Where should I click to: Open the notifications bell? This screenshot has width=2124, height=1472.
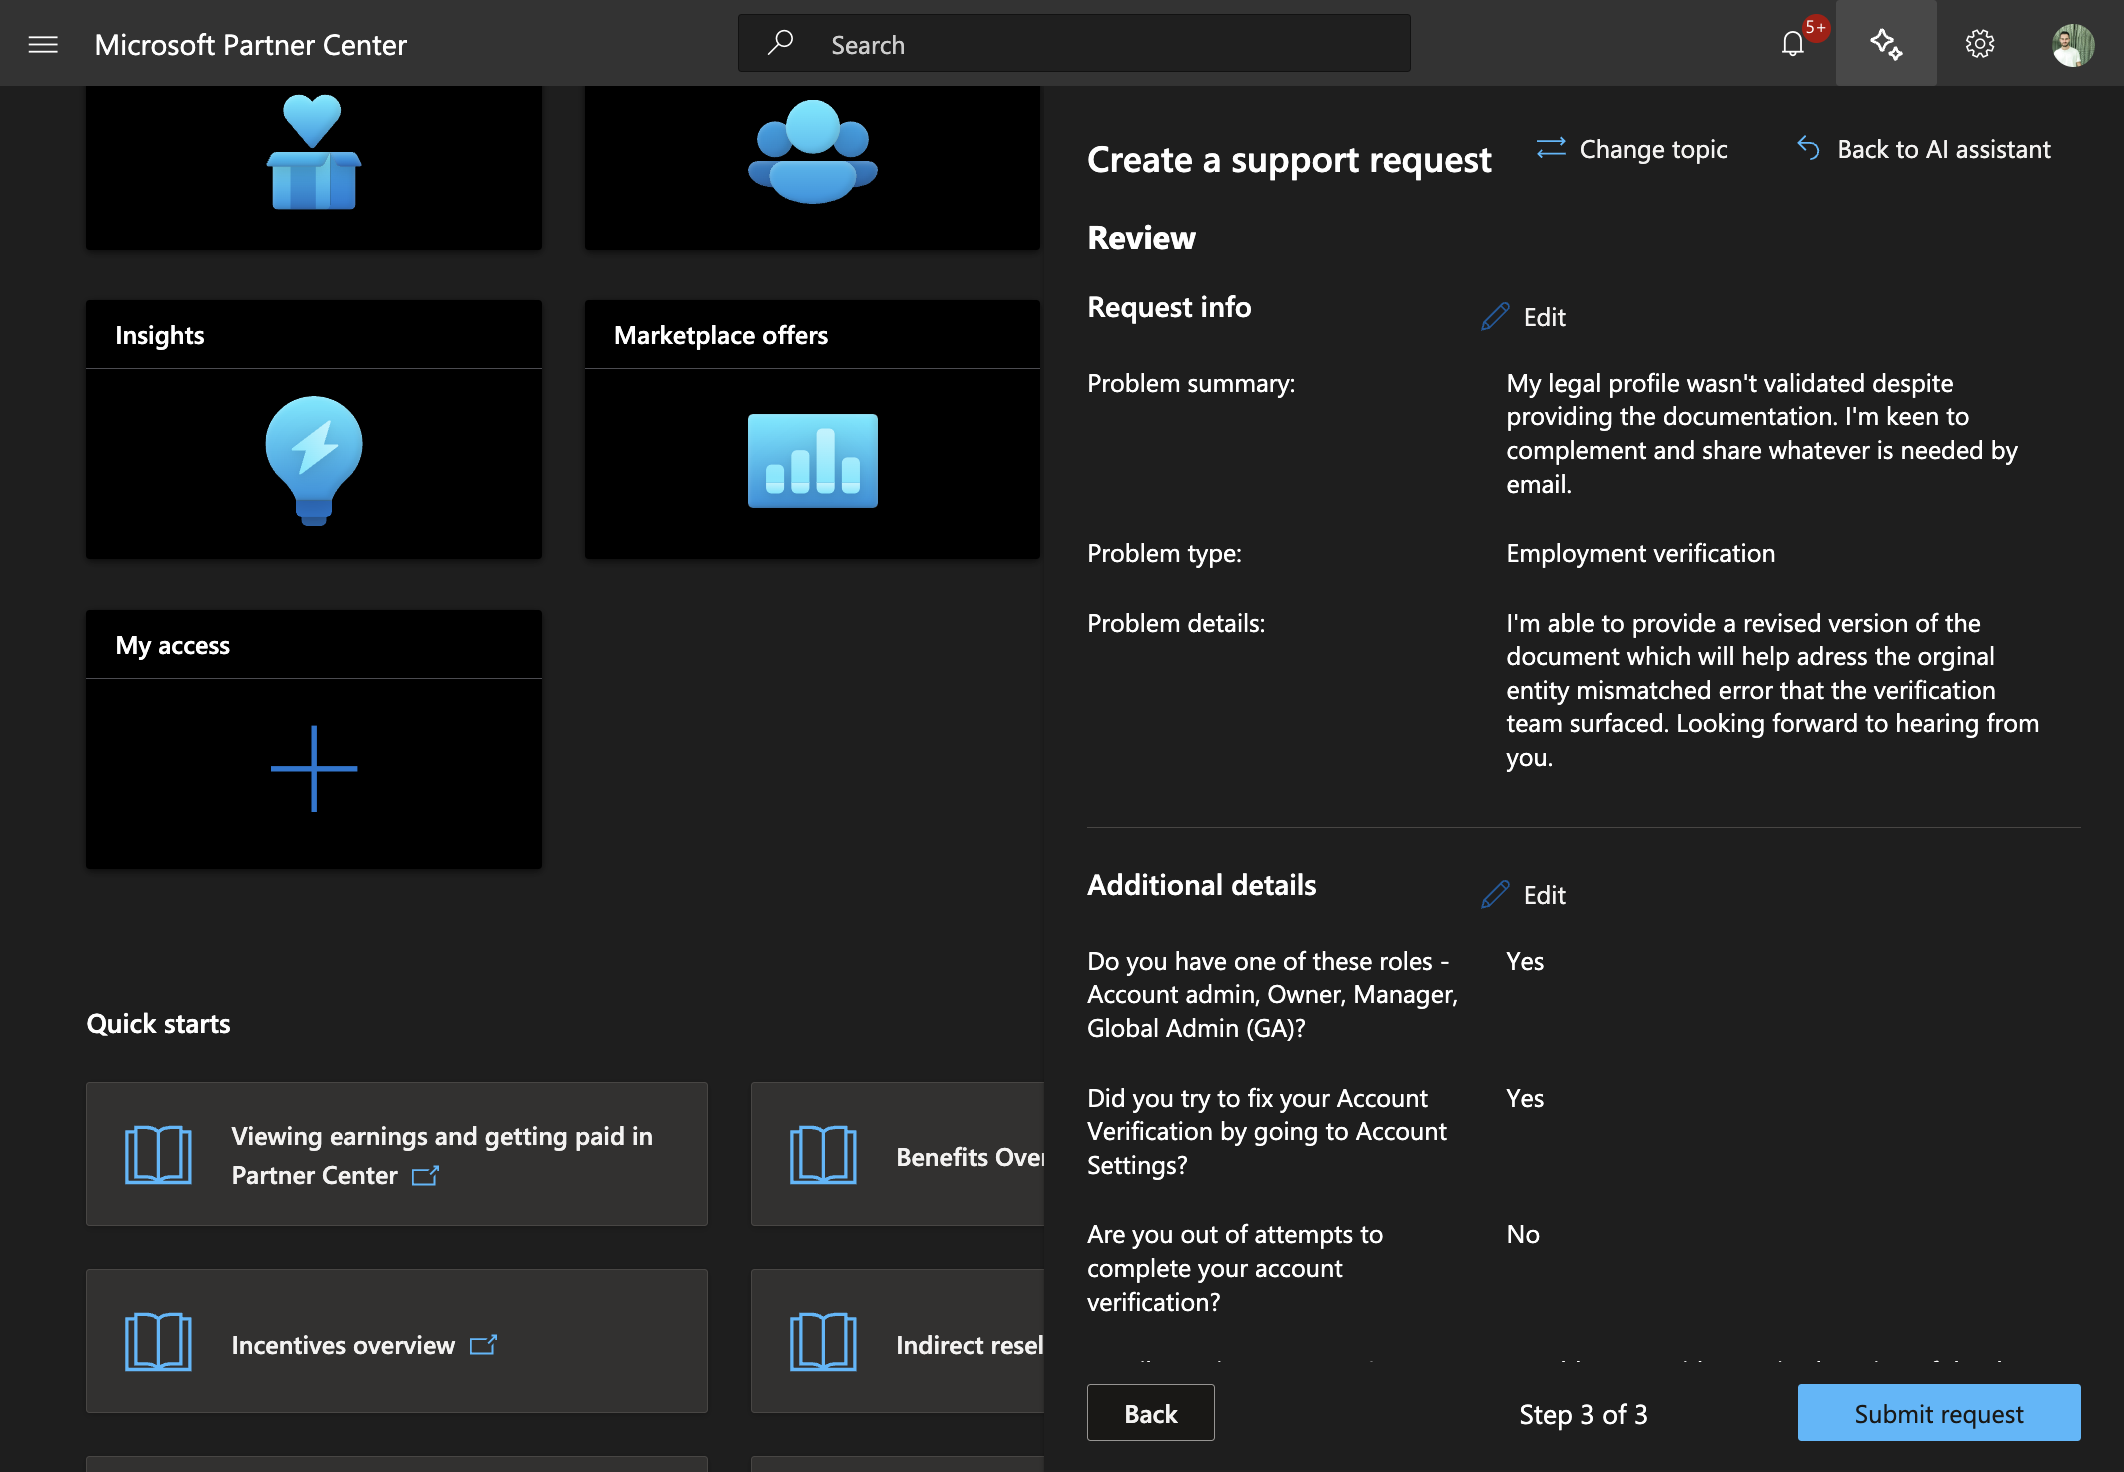tap(1793, 43)
